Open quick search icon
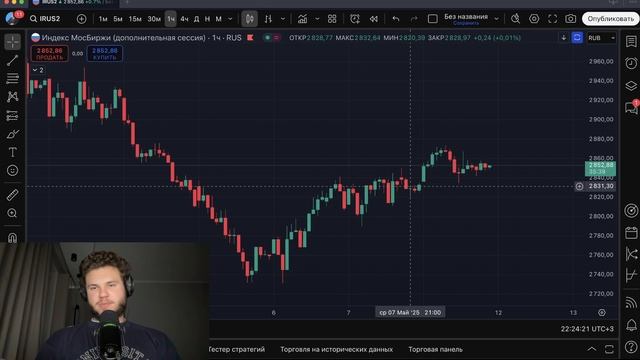 pos(516,19)
